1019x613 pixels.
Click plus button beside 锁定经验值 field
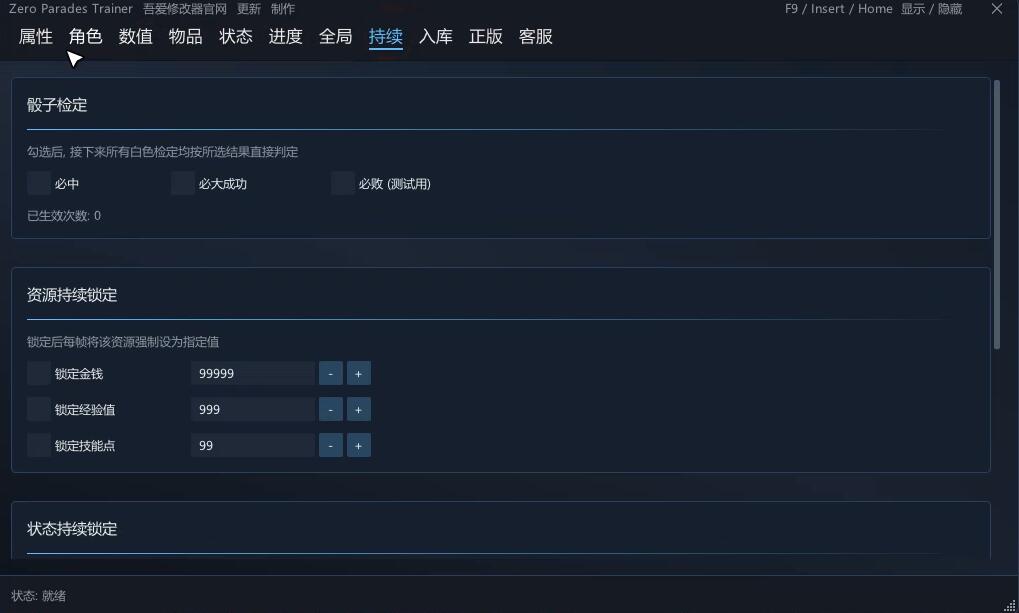point(358,410)
